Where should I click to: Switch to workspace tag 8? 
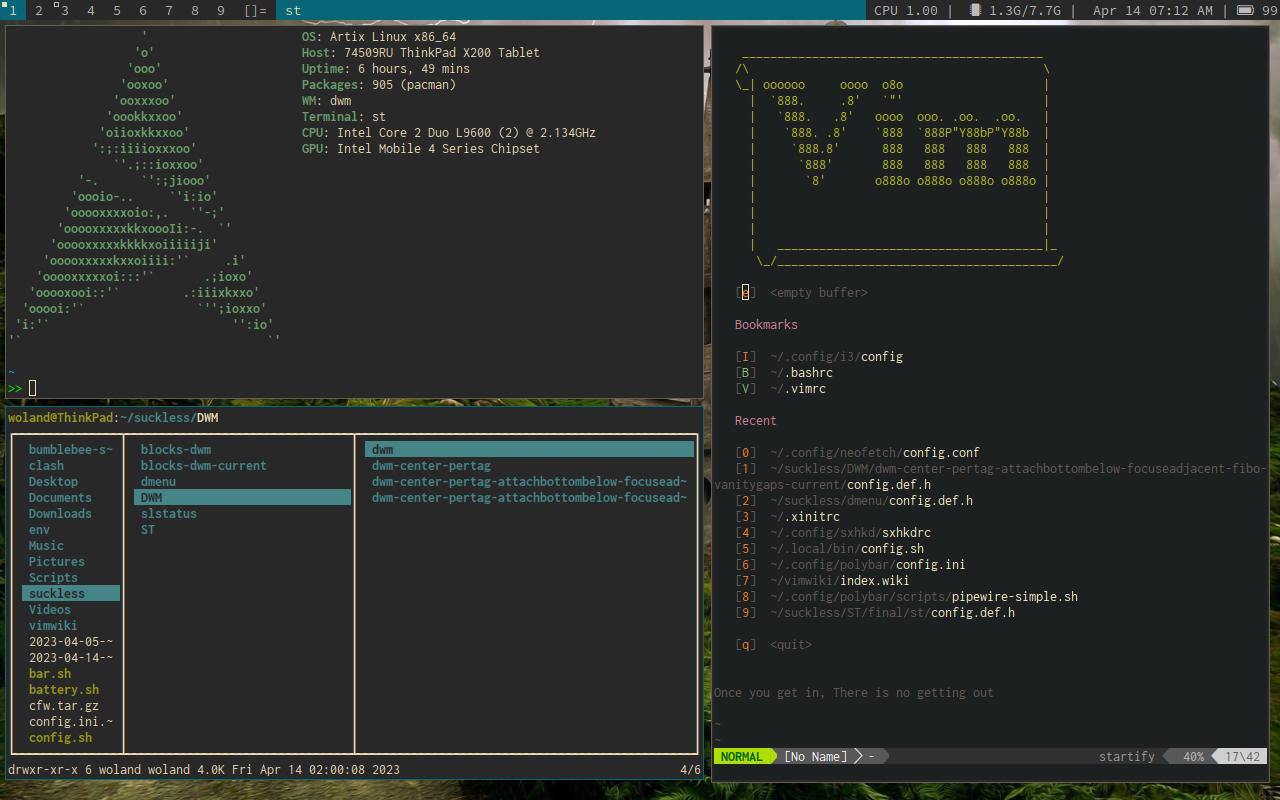(x=194, y=11)
